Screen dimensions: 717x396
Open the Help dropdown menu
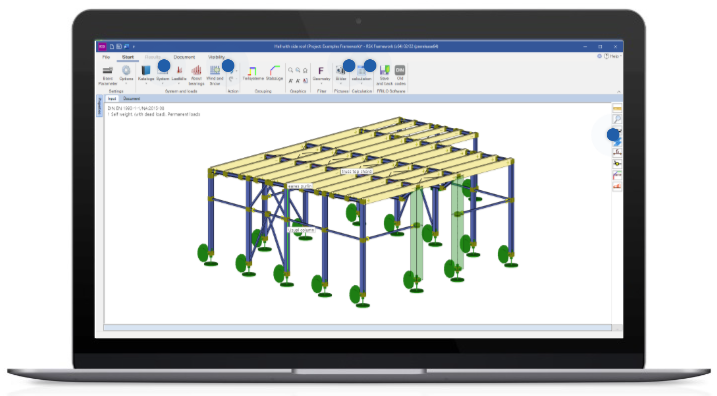(x=613, y=56)
